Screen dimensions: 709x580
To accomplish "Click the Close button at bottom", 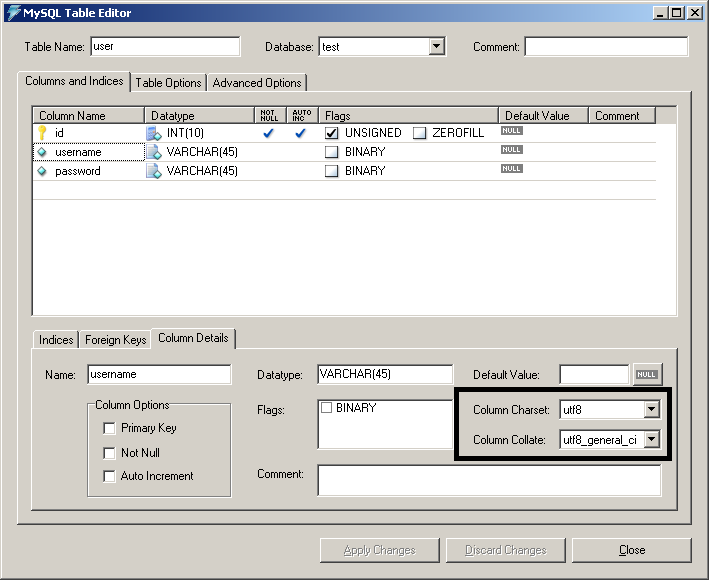I will [x=632, y=550].
